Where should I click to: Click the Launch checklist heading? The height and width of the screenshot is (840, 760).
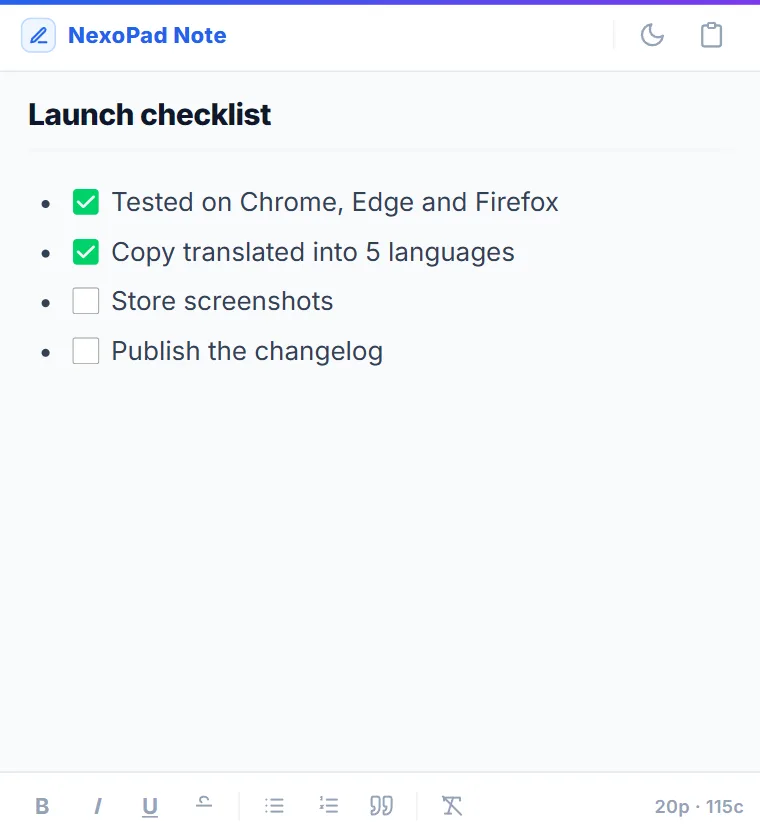[150, 114]
